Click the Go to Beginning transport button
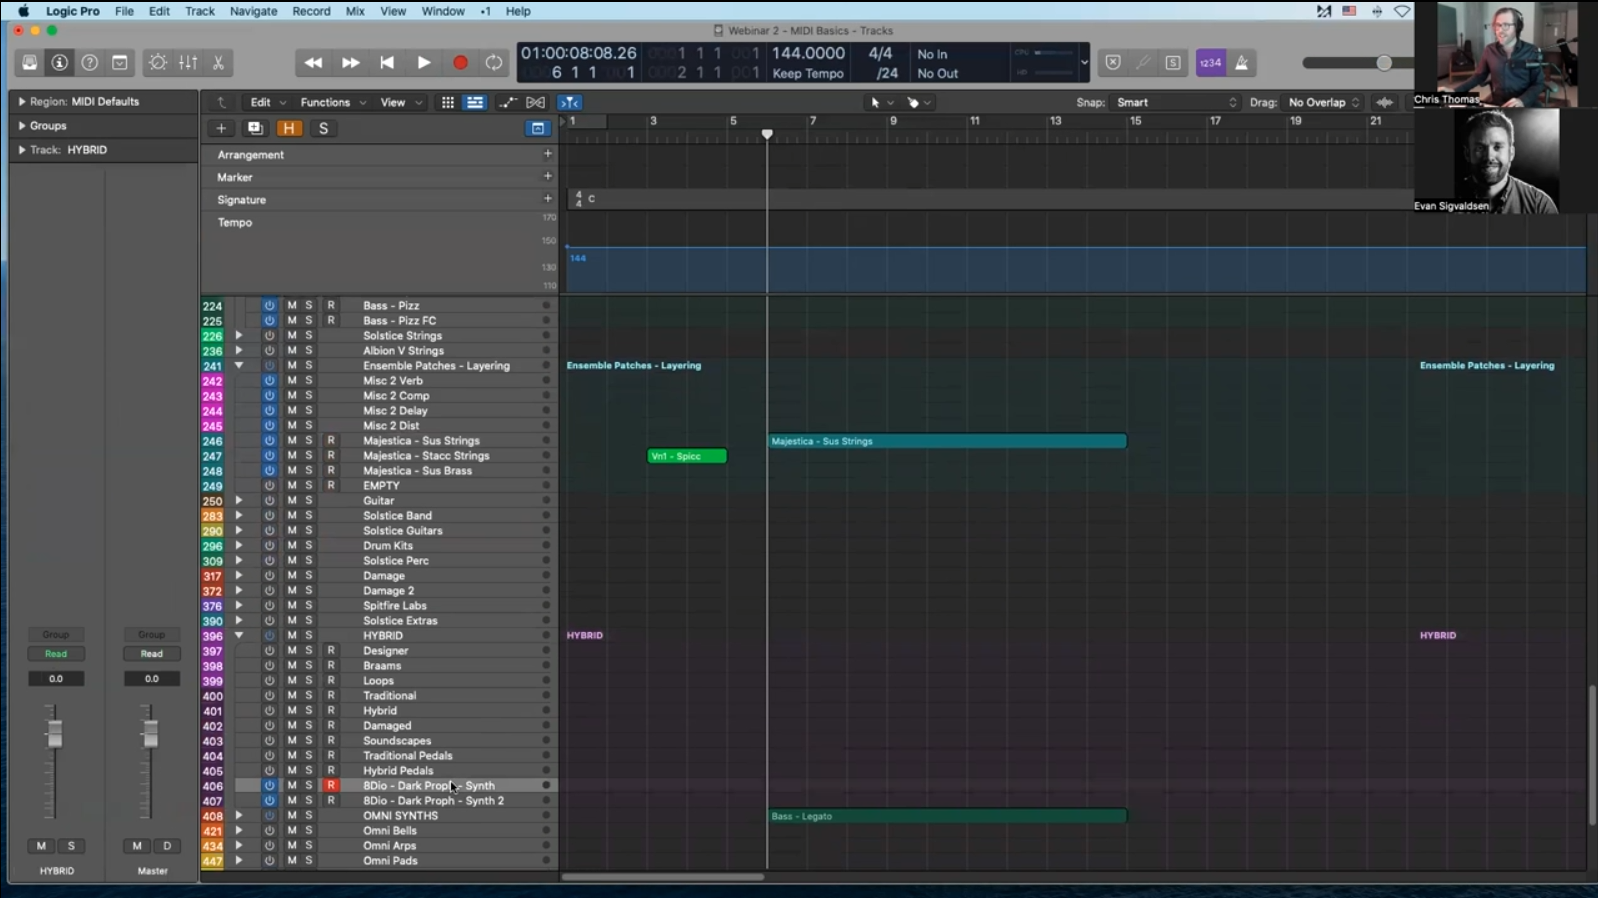Image resolution: width=1598 pixels, height=898 pixels. point(387,63)
